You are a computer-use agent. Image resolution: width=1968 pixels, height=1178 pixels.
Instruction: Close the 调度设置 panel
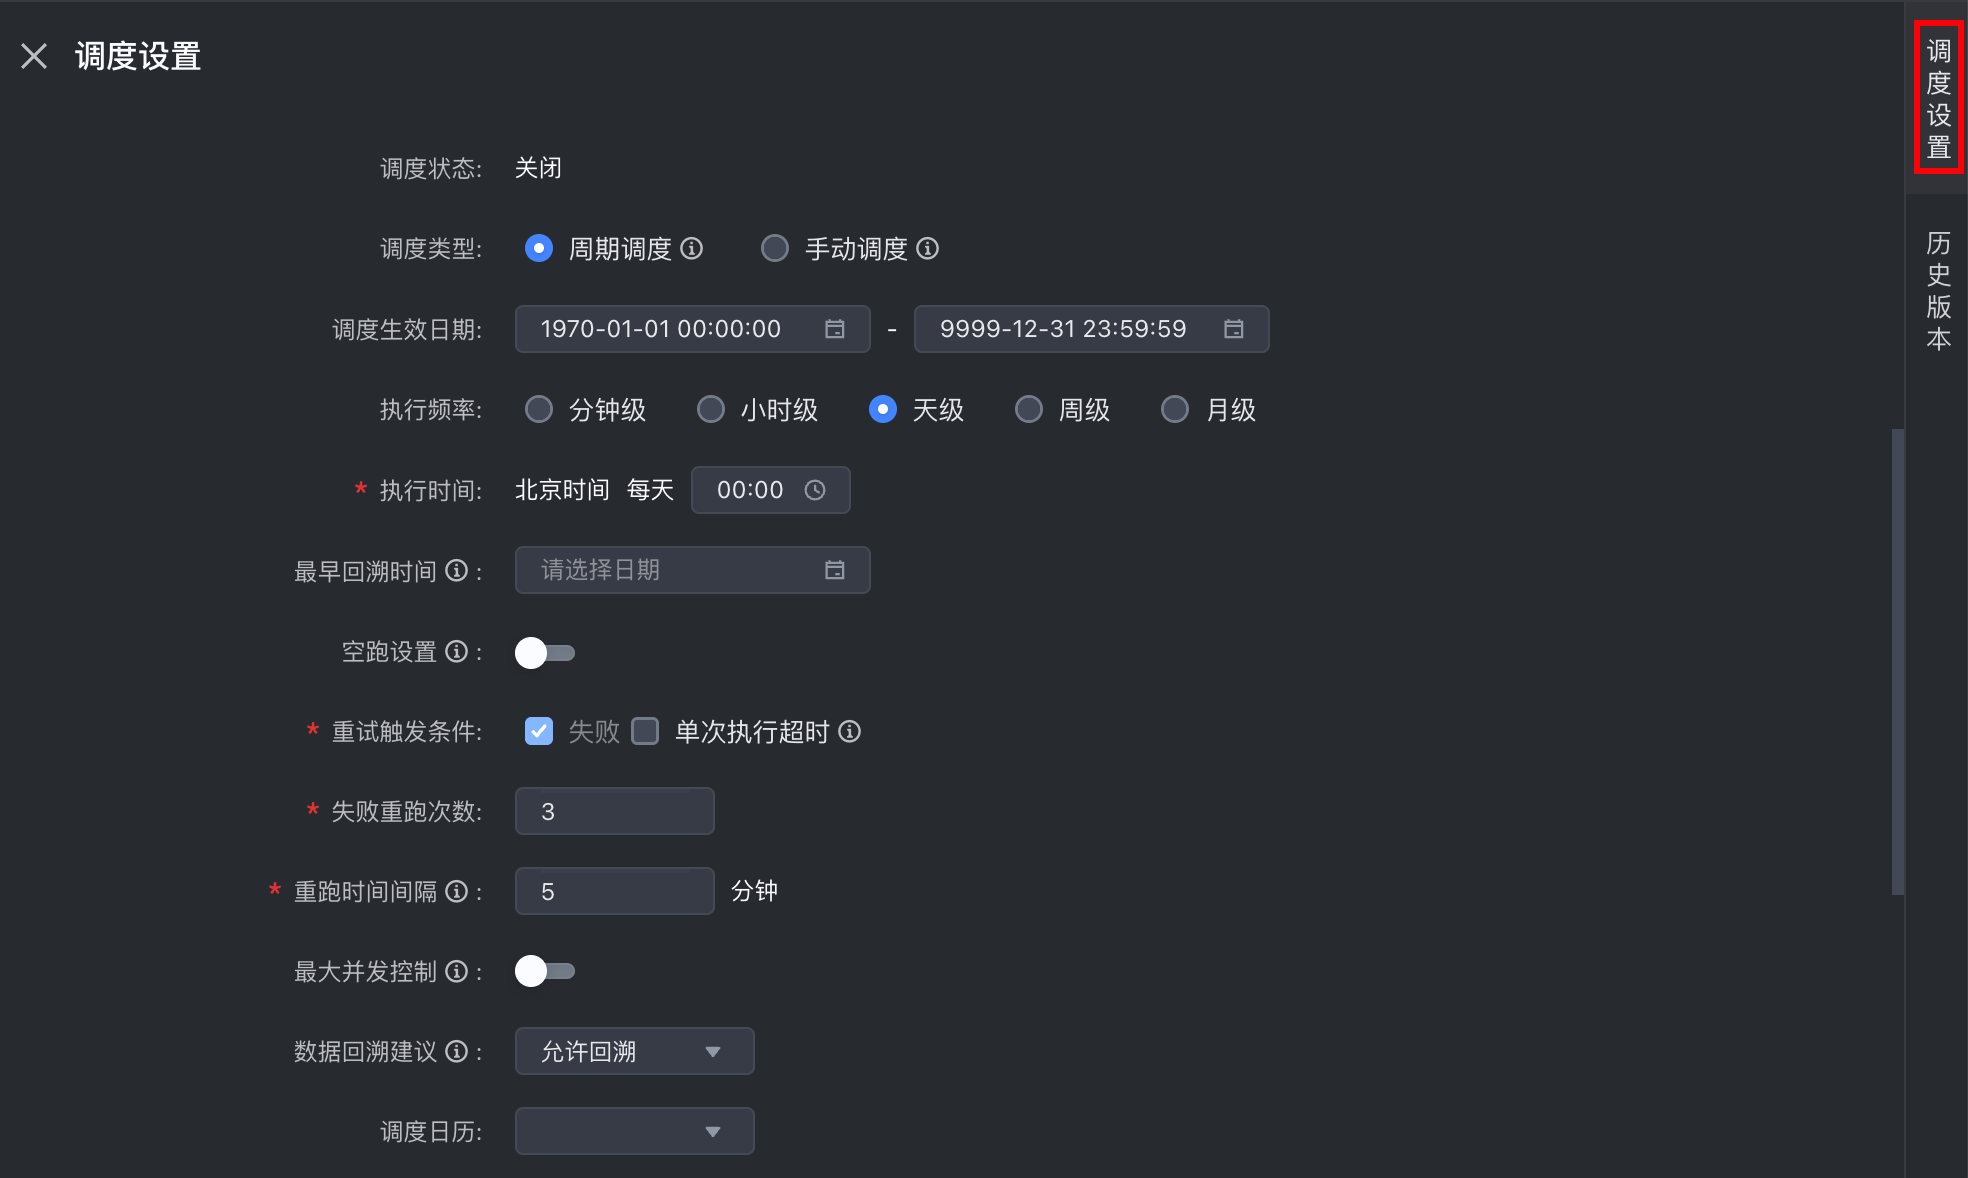(x=34, y=56)
